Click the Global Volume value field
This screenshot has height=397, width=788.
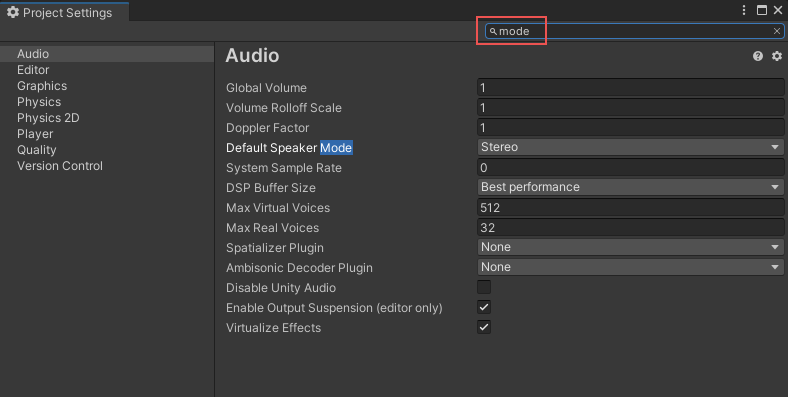(x=630, y=87)
